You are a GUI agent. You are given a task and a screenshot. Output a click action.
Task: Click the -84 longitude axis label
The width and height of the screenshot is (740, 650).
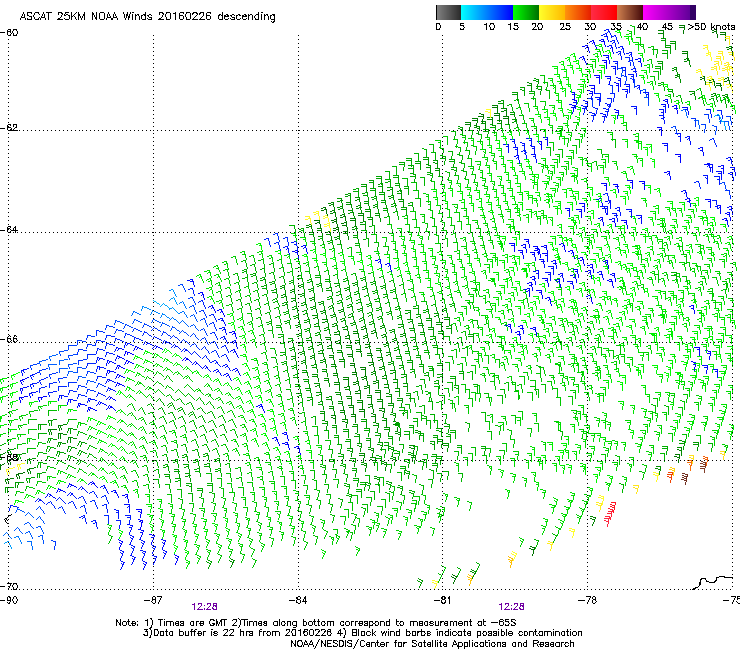(297, 600)
